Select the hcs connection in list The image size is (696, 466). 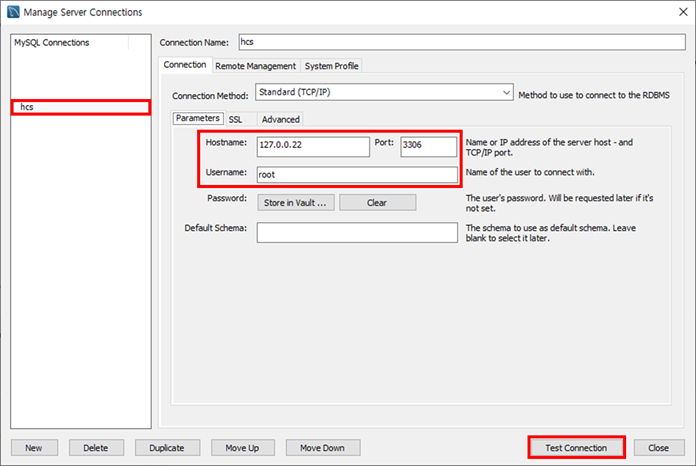pyautogui.click(x=81, y=107)
